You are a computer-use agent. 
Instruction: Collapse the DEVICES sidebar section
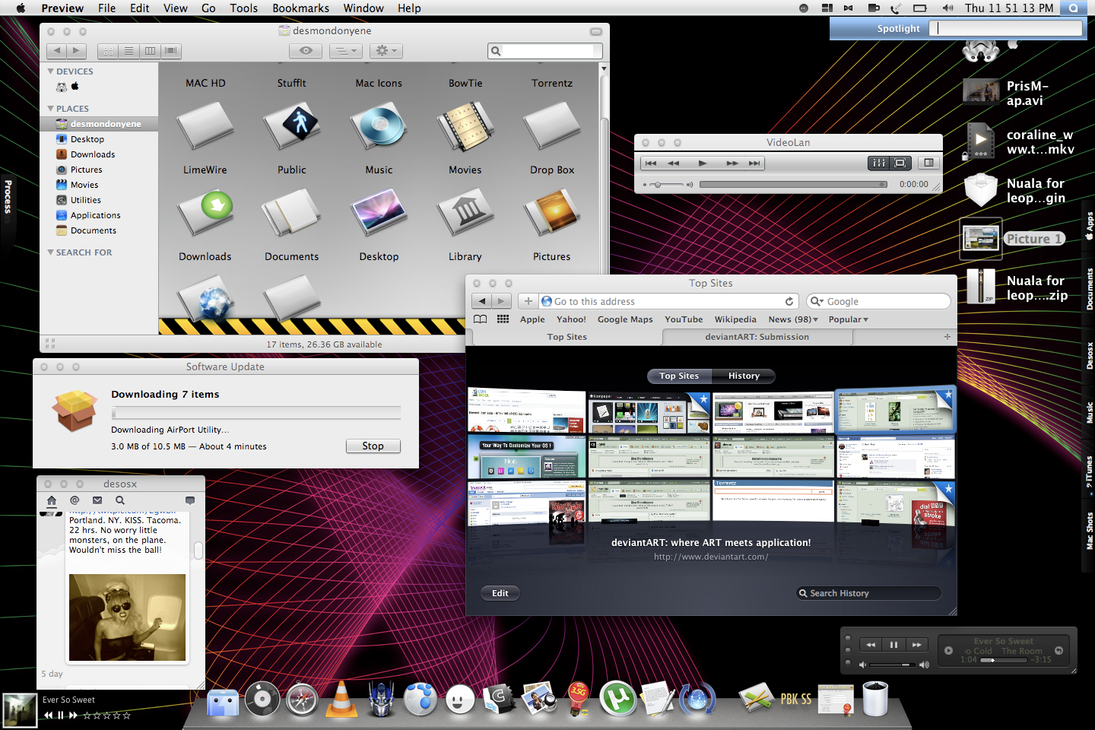[50, 71]
